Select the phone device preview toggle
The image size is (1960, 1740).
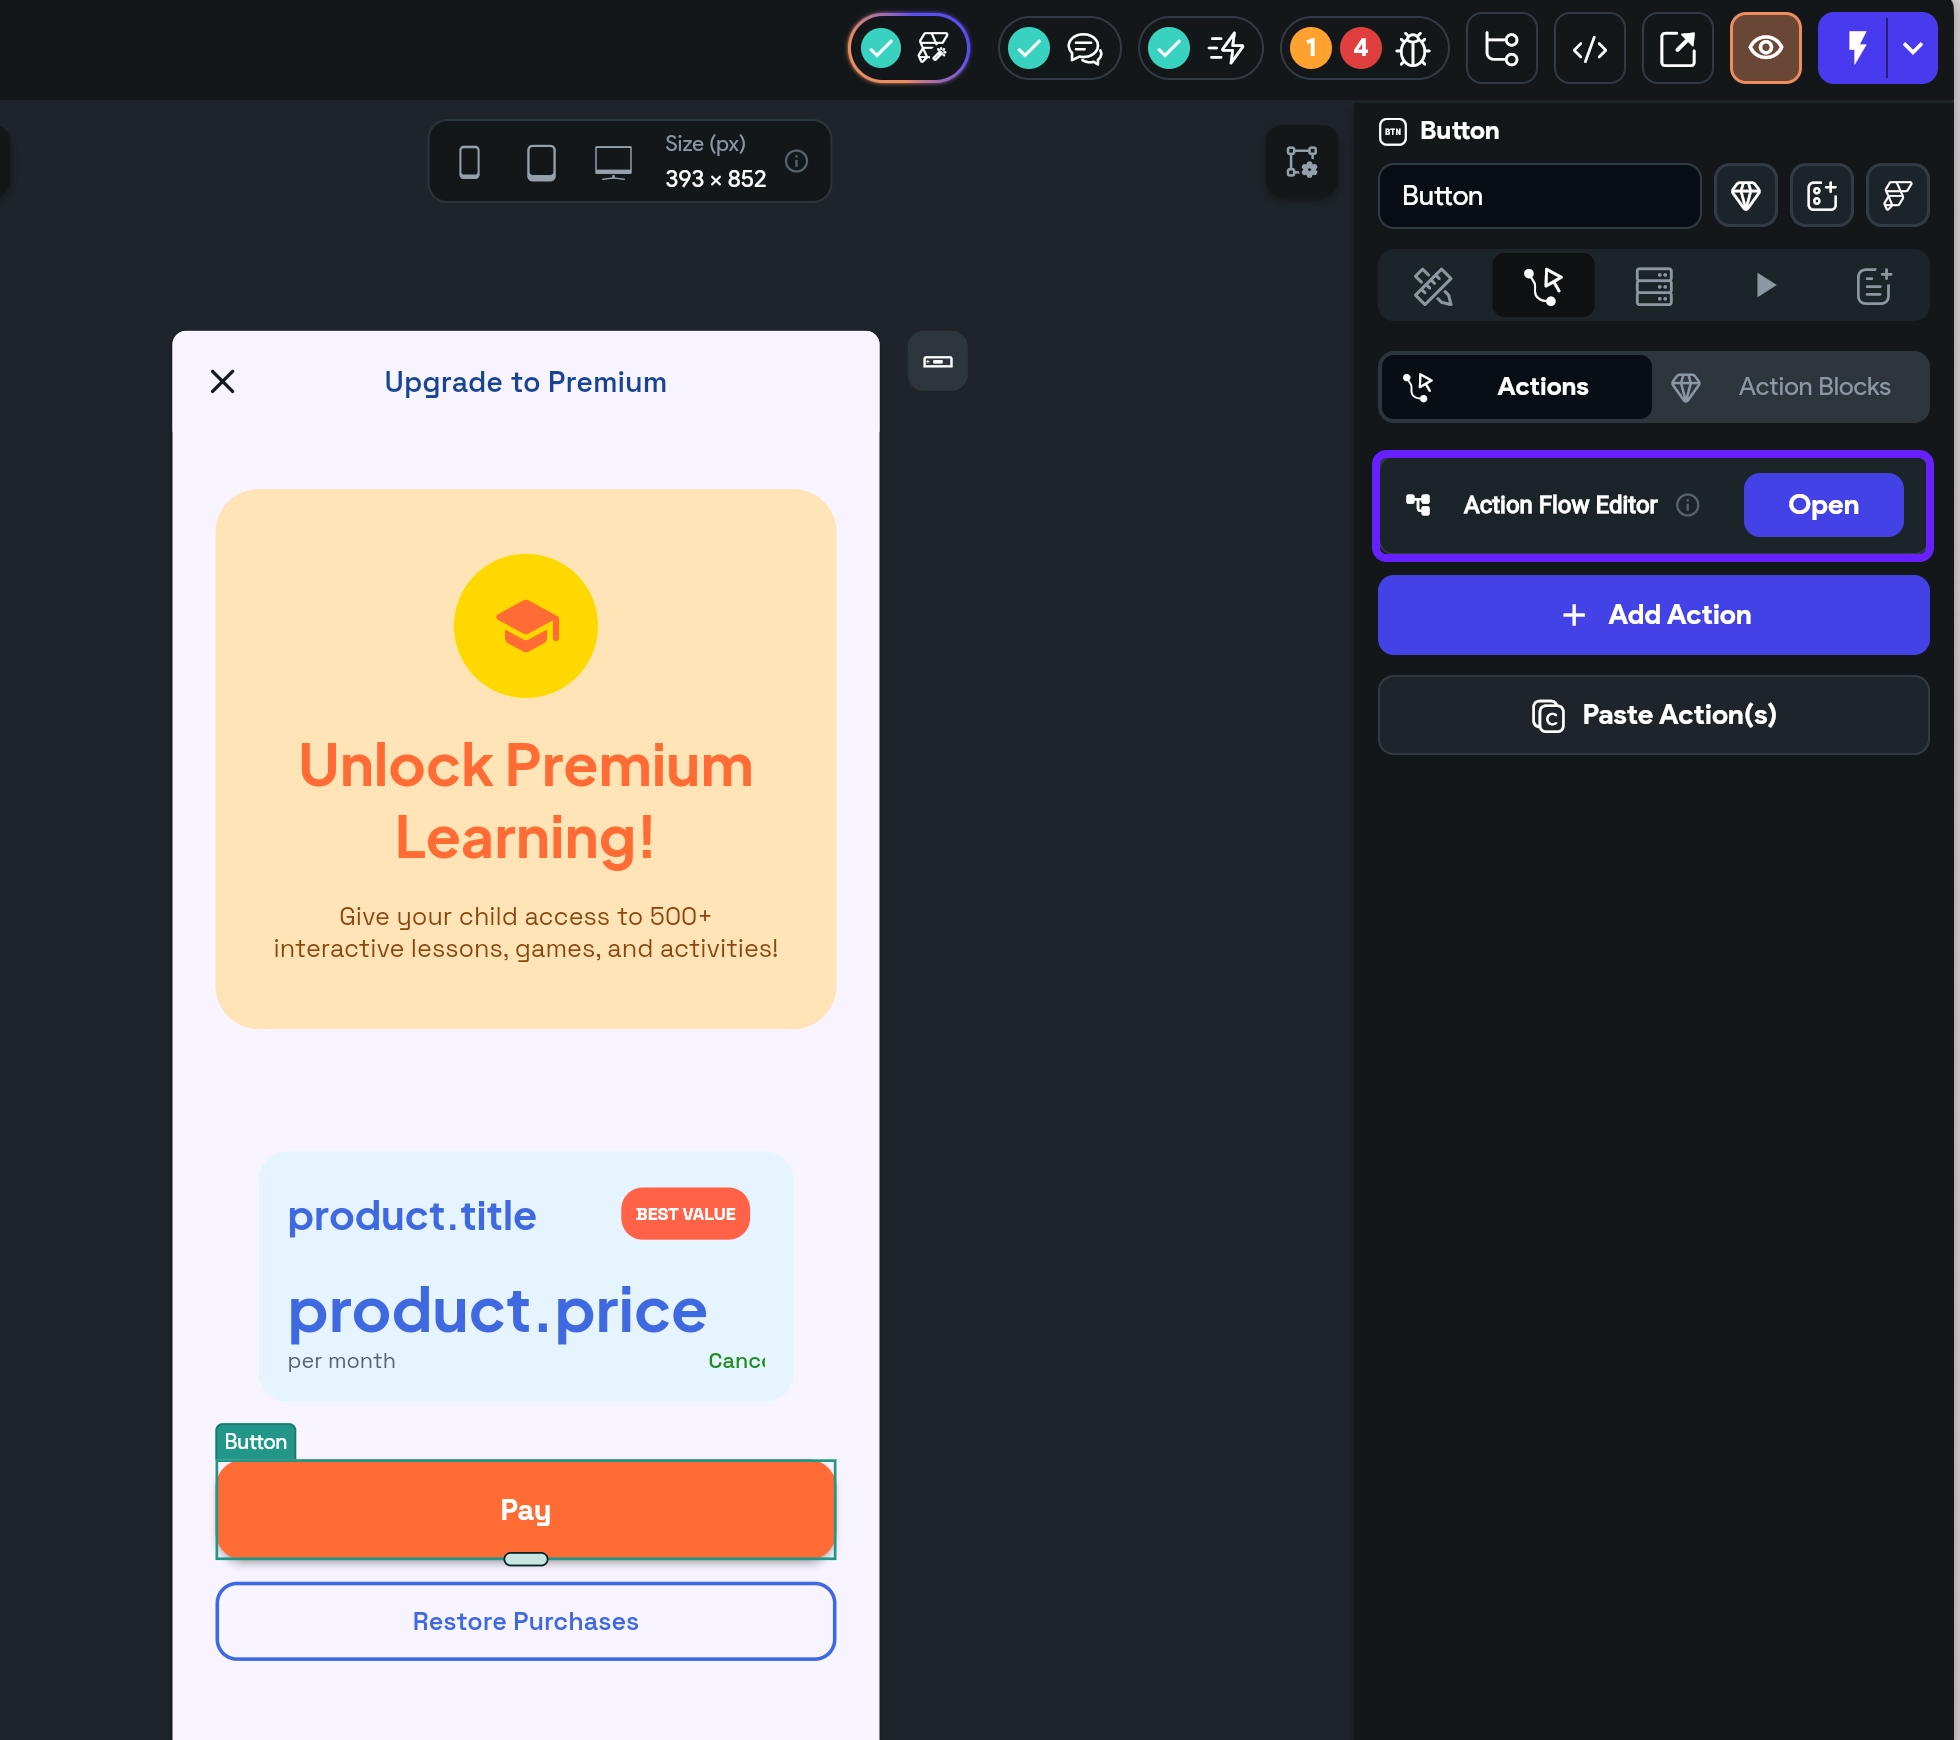click(470, 161)
